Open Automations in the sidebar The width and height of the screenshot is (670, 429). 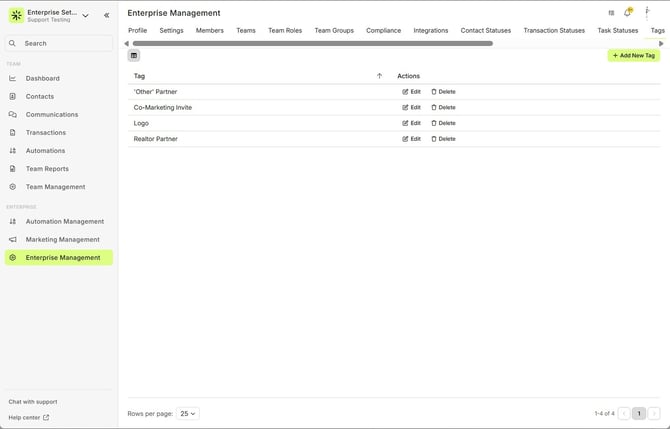[x=45, y=151]
